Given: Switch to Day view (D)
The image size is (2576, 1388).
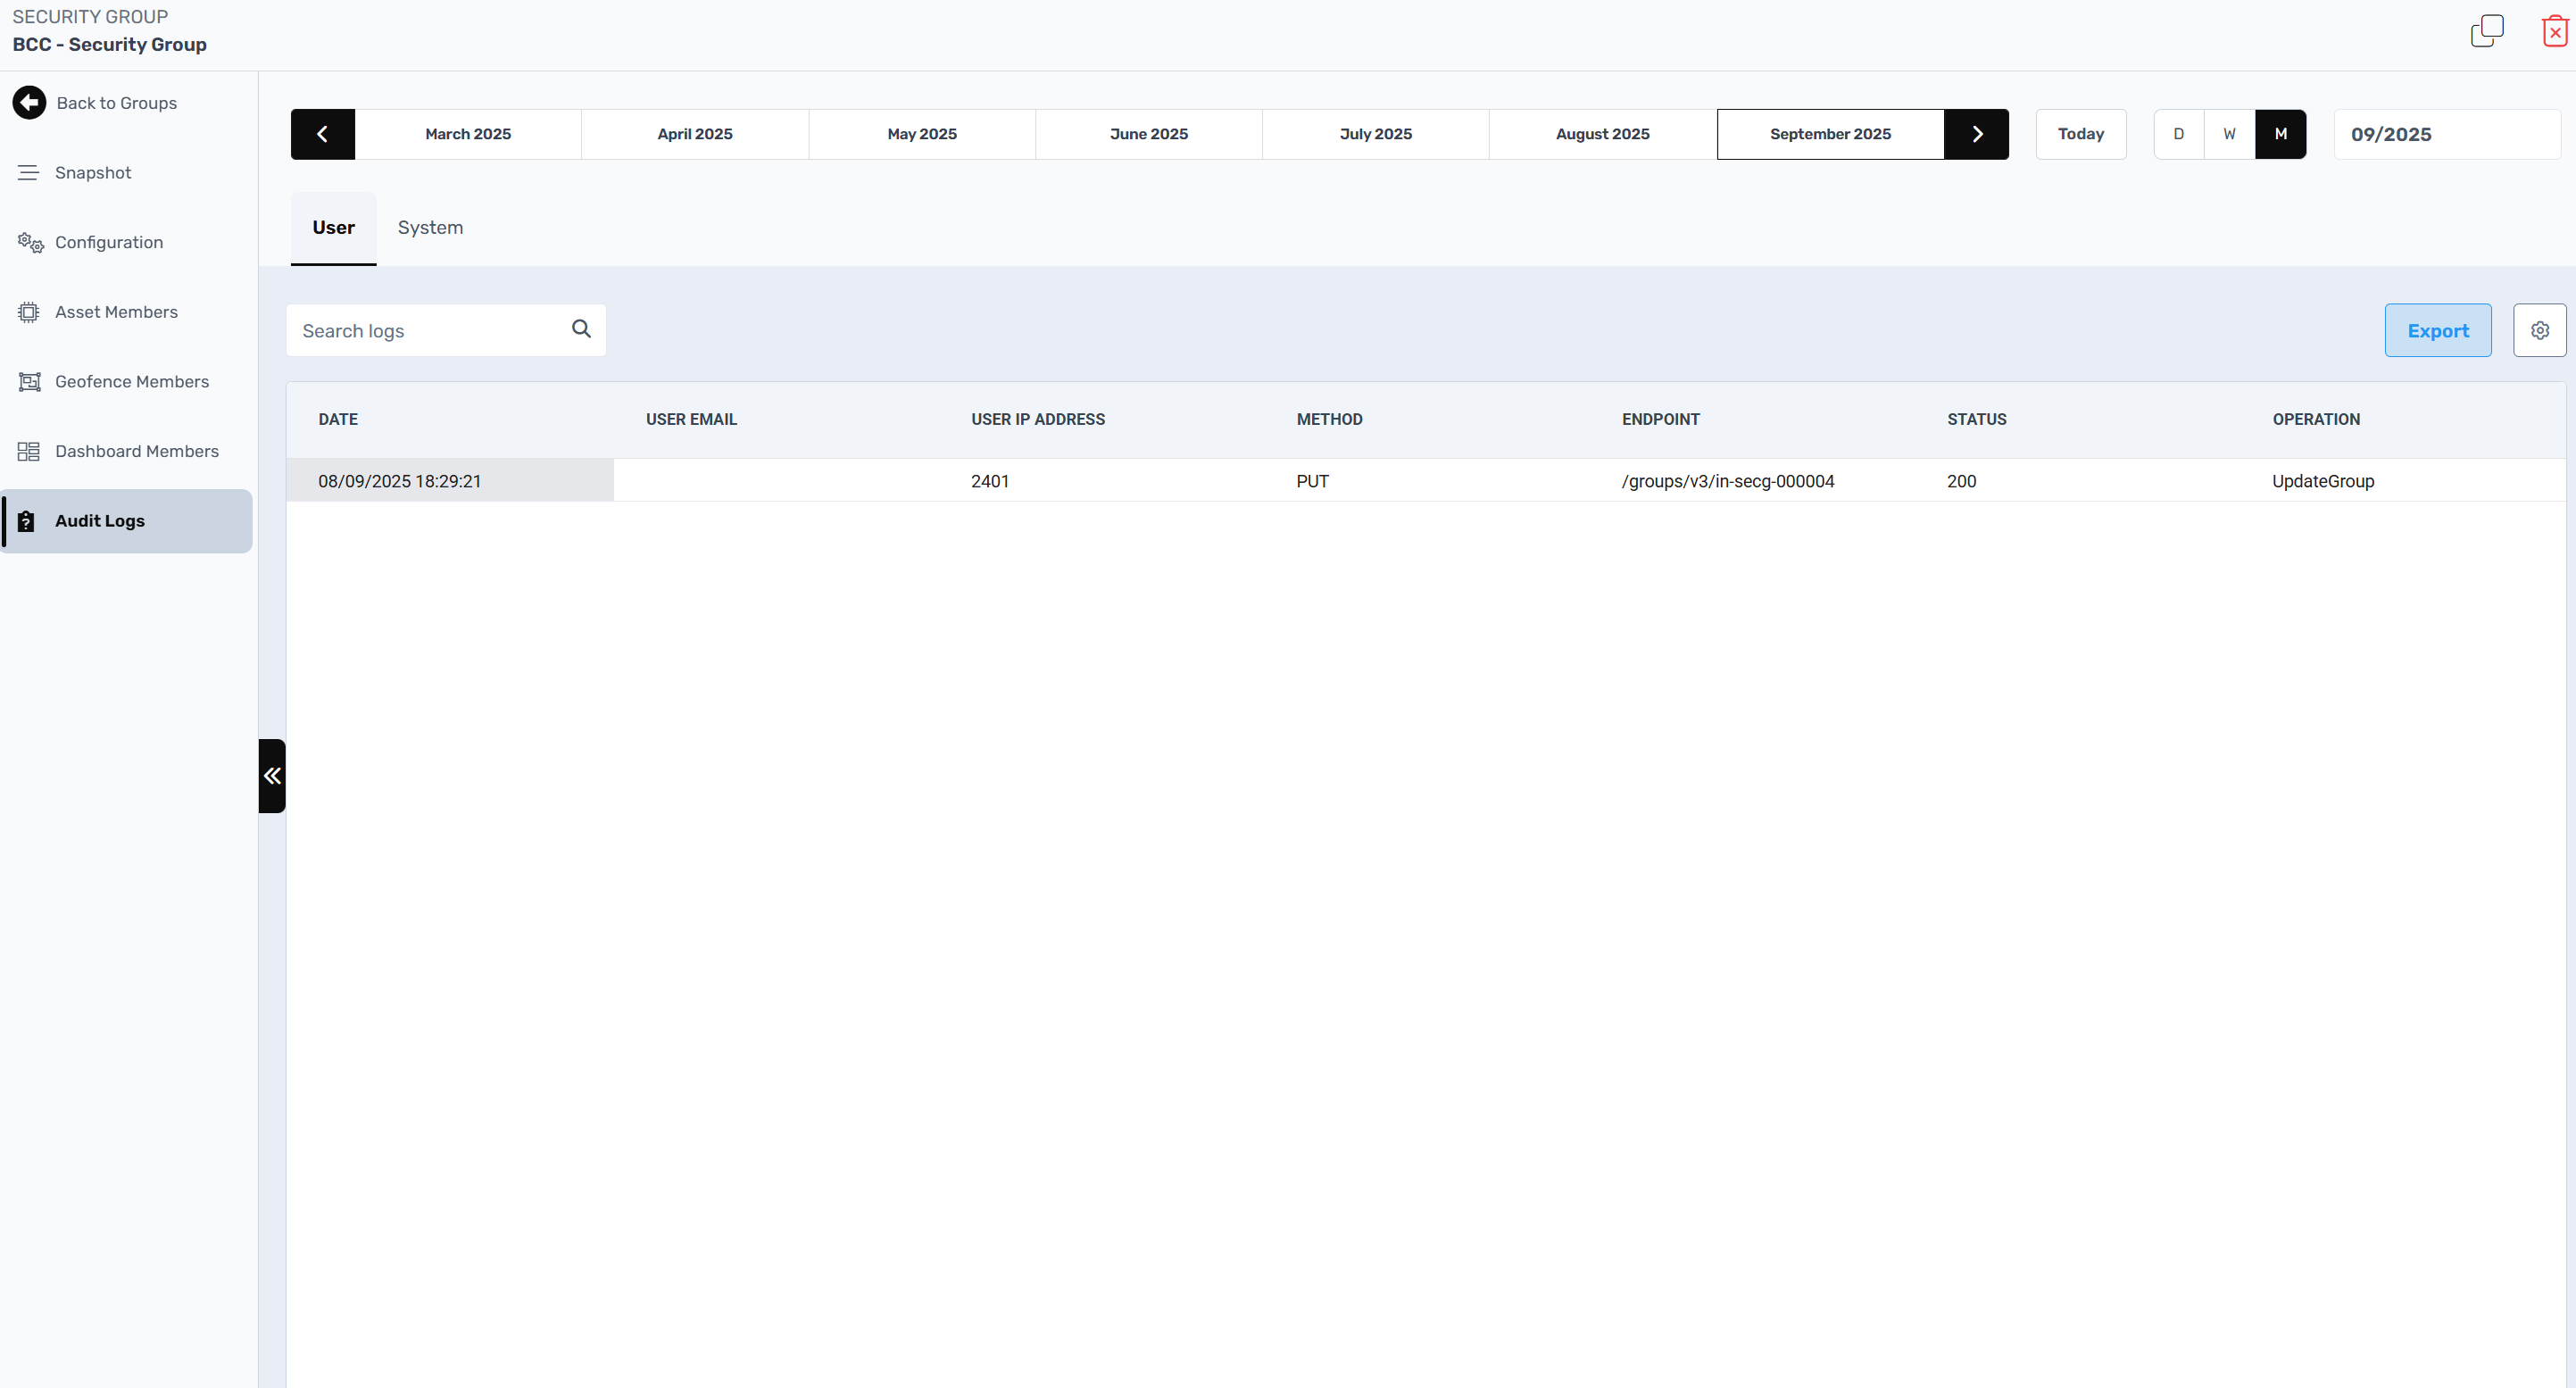Looking at the screenshot, I should [x=2178, y=134].
